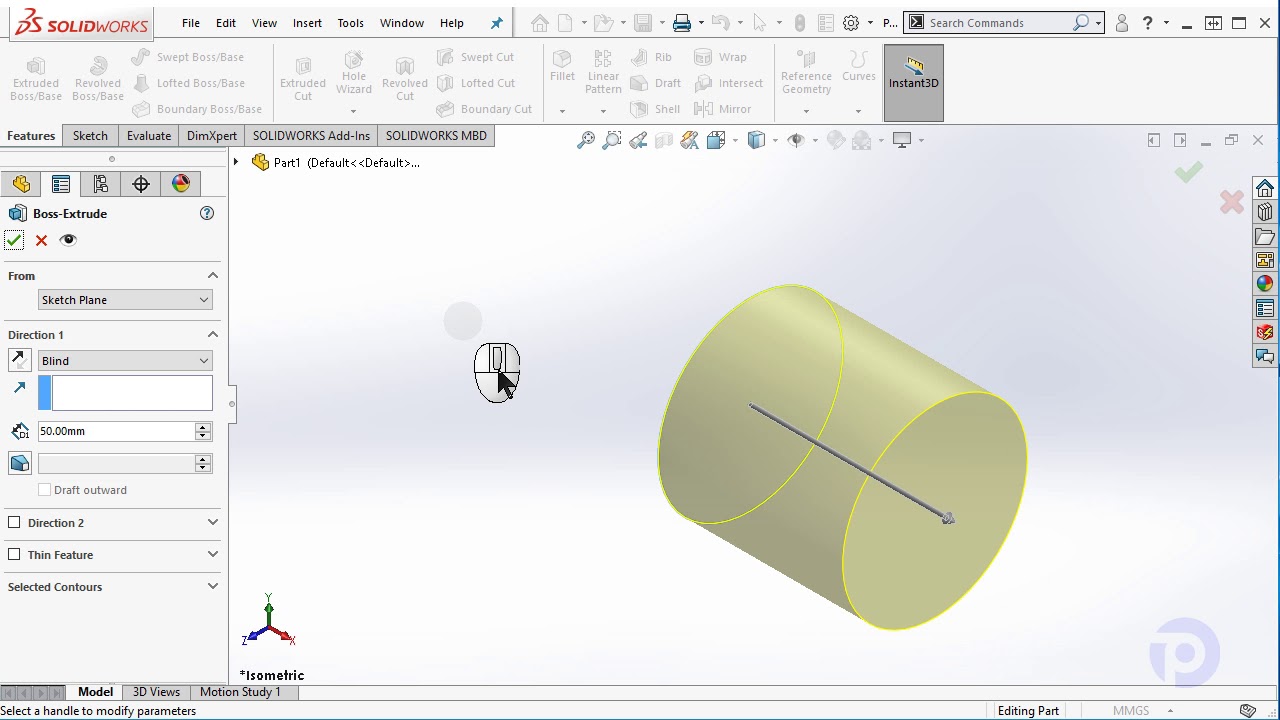The width and height of the screenshot is (1280, 720).
Task: Open the units MMGS status dropdown
Action: pos(1143,711)
